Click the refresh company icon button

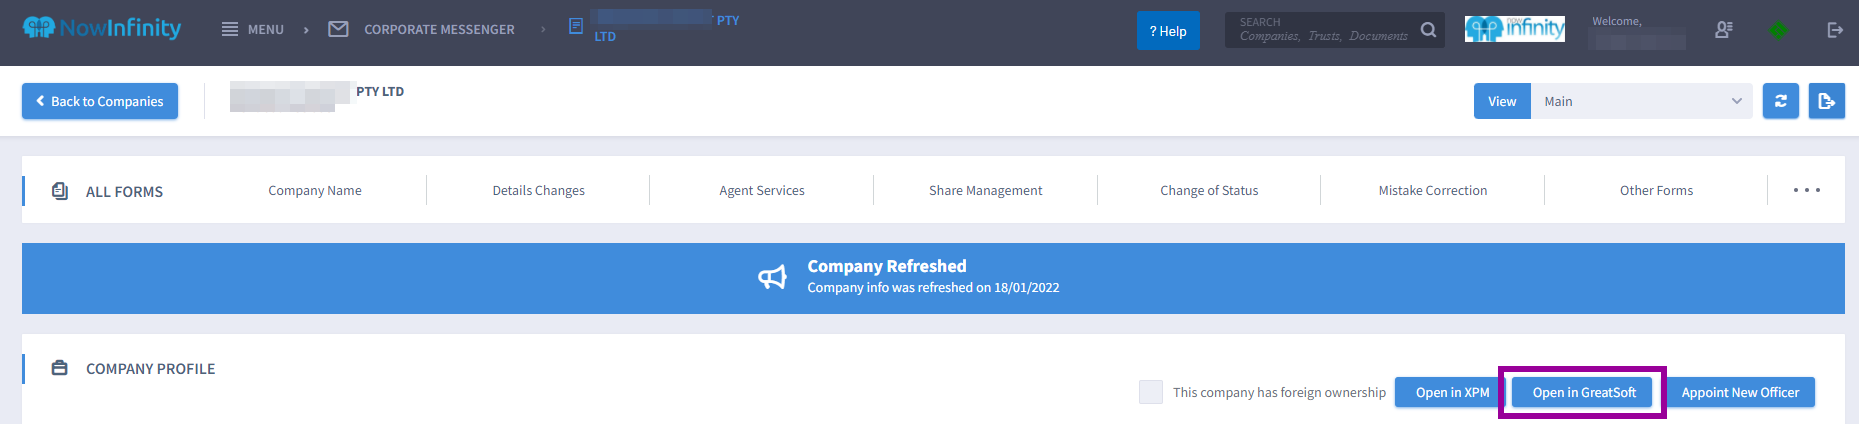point(1781,101)
